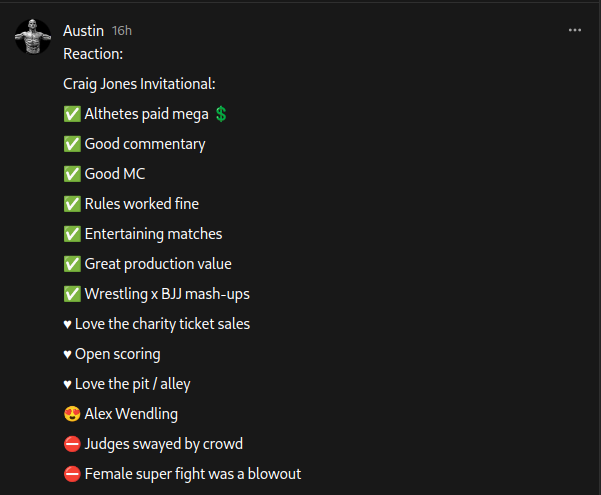Click Austin's profile avatar
601x495 pixels.
tap(33, 36)
